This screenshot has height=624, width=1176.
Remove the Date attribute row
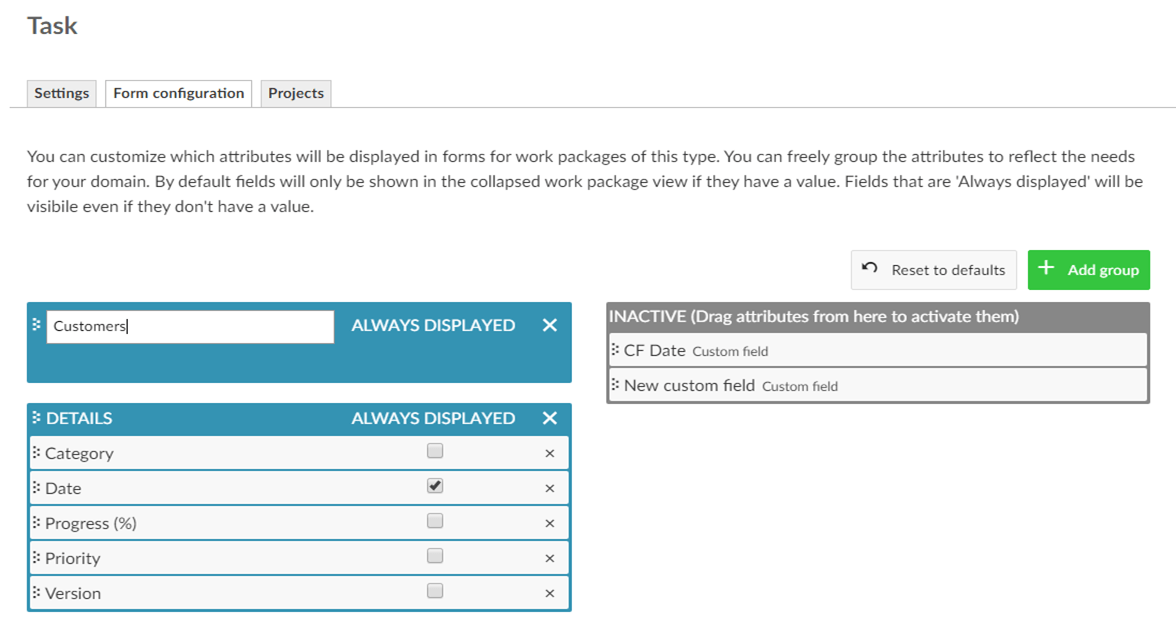pos(549,489)
